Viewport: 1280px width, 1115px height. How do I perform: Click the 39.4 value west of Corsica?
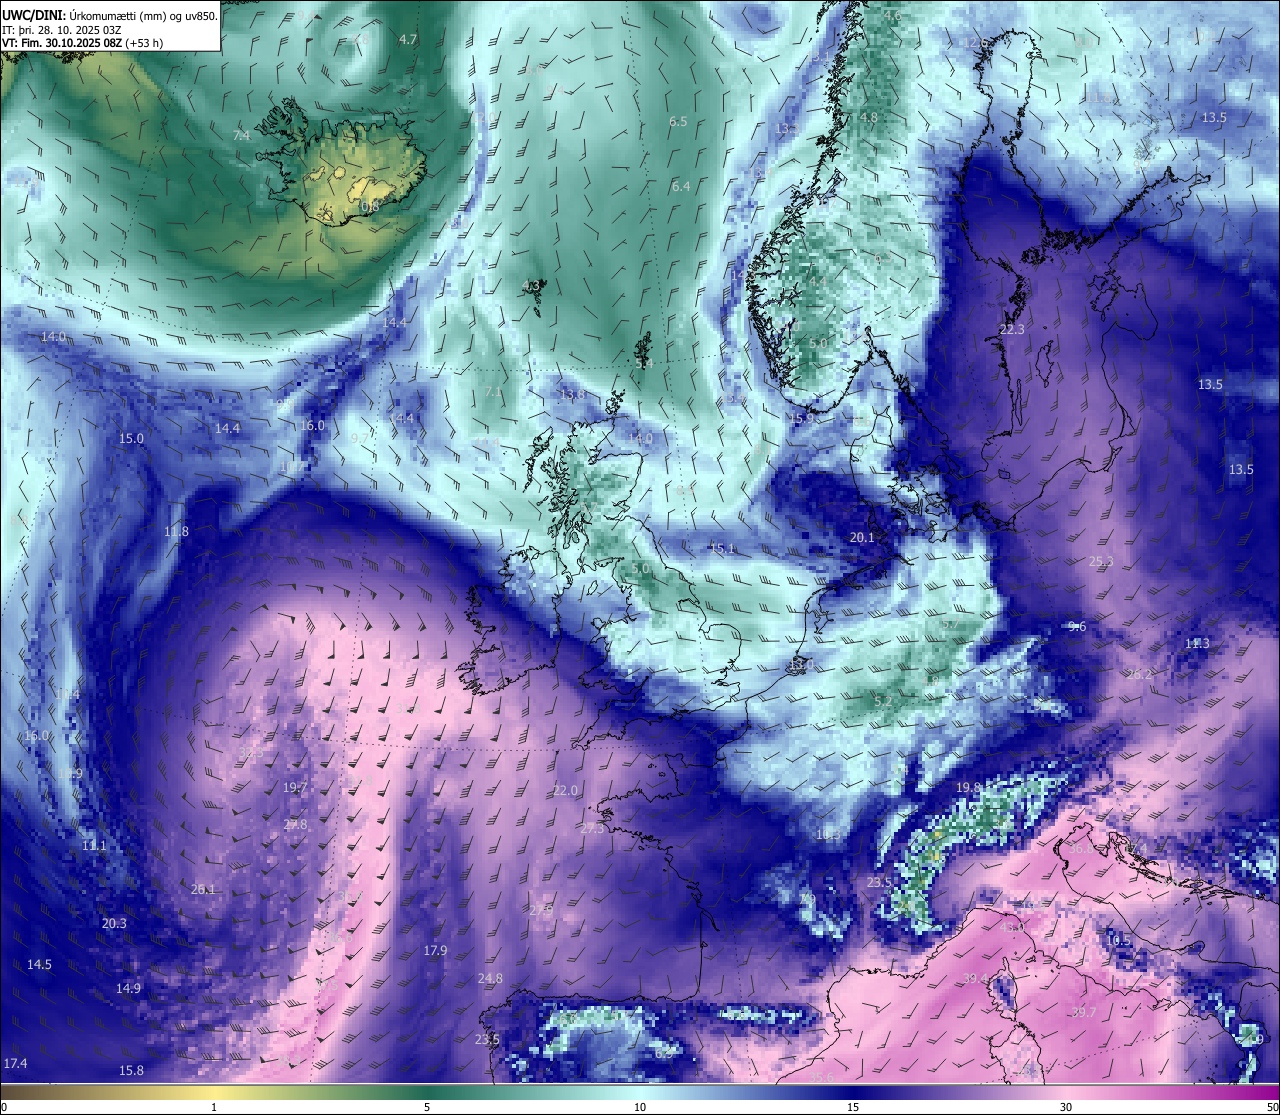click(x=976, y=979)
